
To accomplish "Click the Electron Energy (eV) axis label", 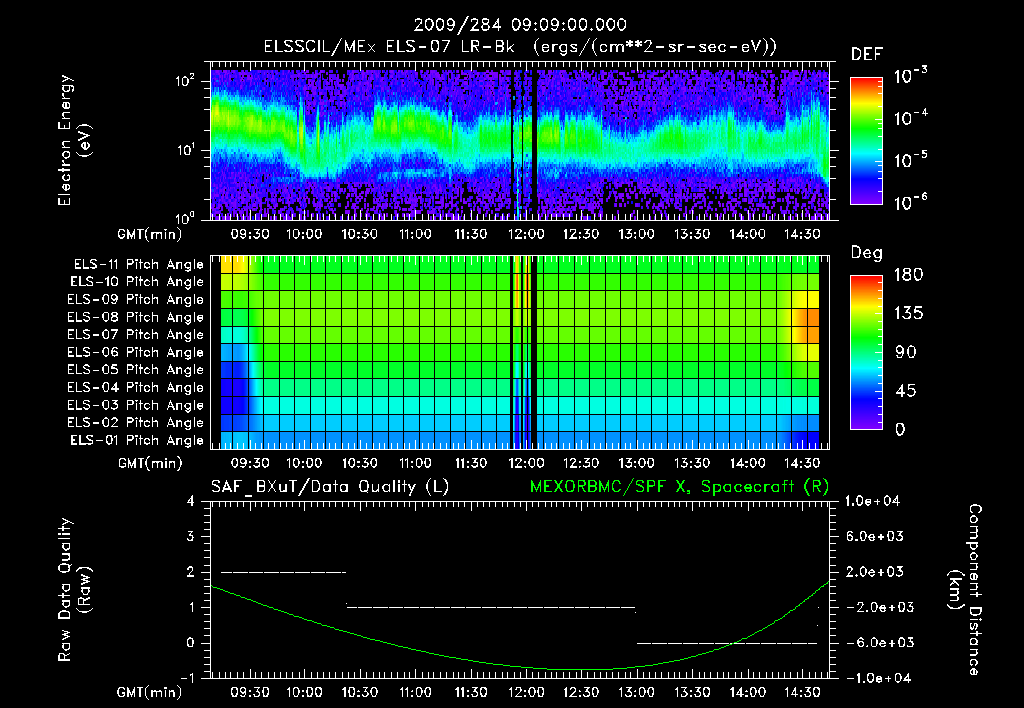I will click(74, 140).
